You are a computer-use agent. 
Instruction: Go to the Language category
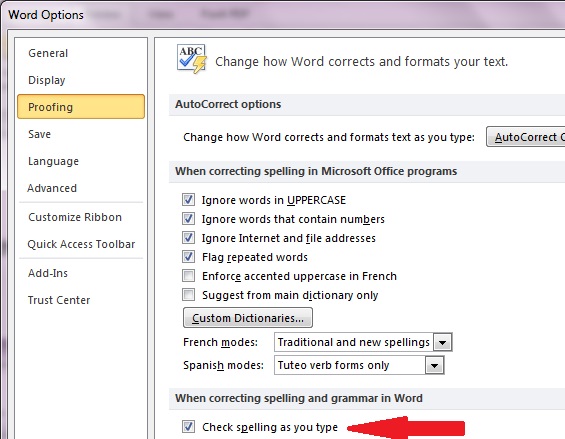click(53, 161)
